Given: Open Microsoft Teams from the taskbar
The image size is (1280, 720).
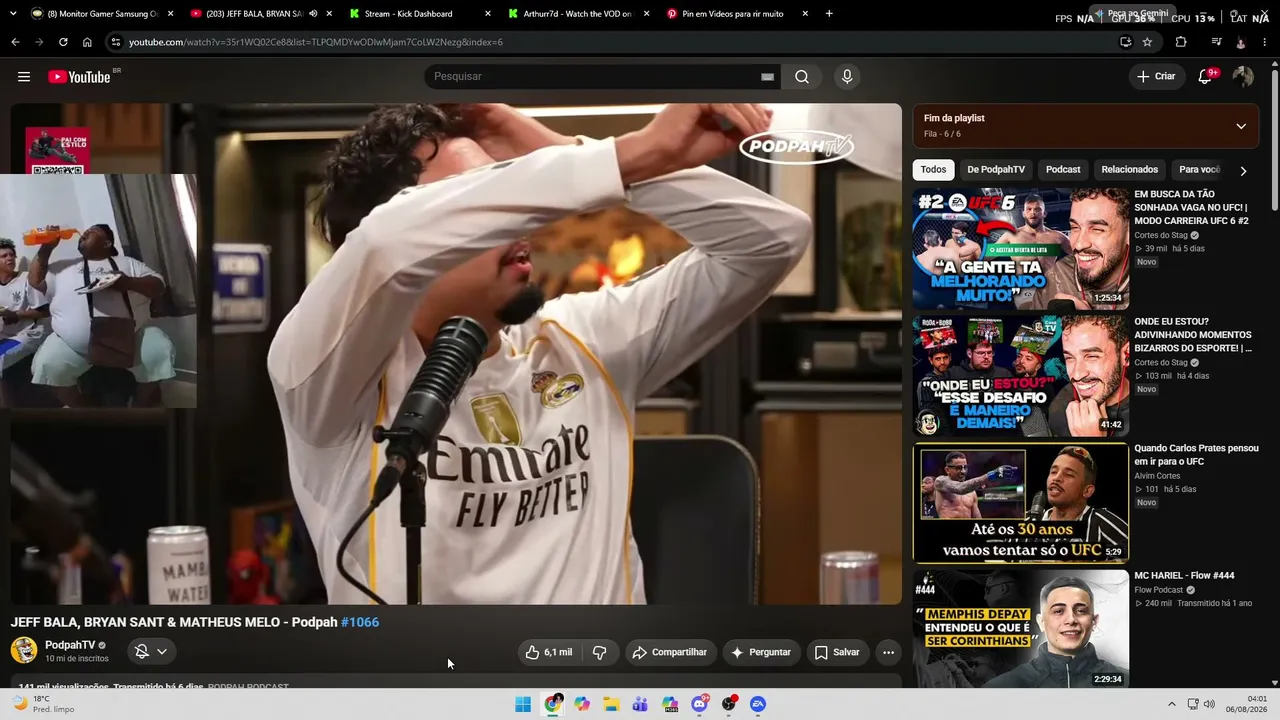Looking at the screenshot, I should [x=640, y=704].
